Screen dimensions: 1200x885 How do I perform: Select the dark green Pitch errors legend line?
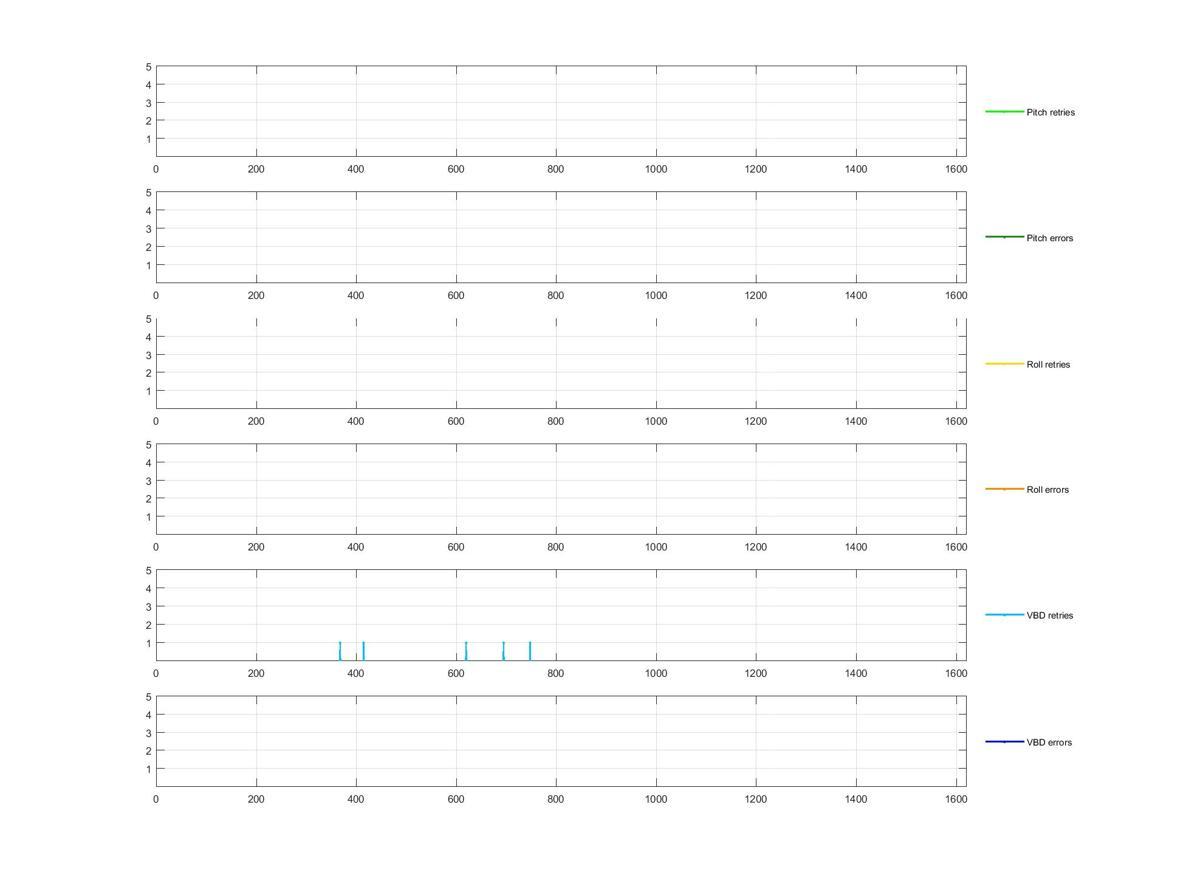tap(1005, 237)
